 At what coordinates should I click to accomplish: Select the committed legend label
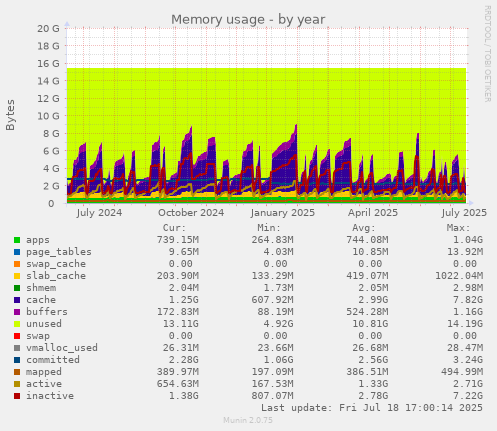53,360
